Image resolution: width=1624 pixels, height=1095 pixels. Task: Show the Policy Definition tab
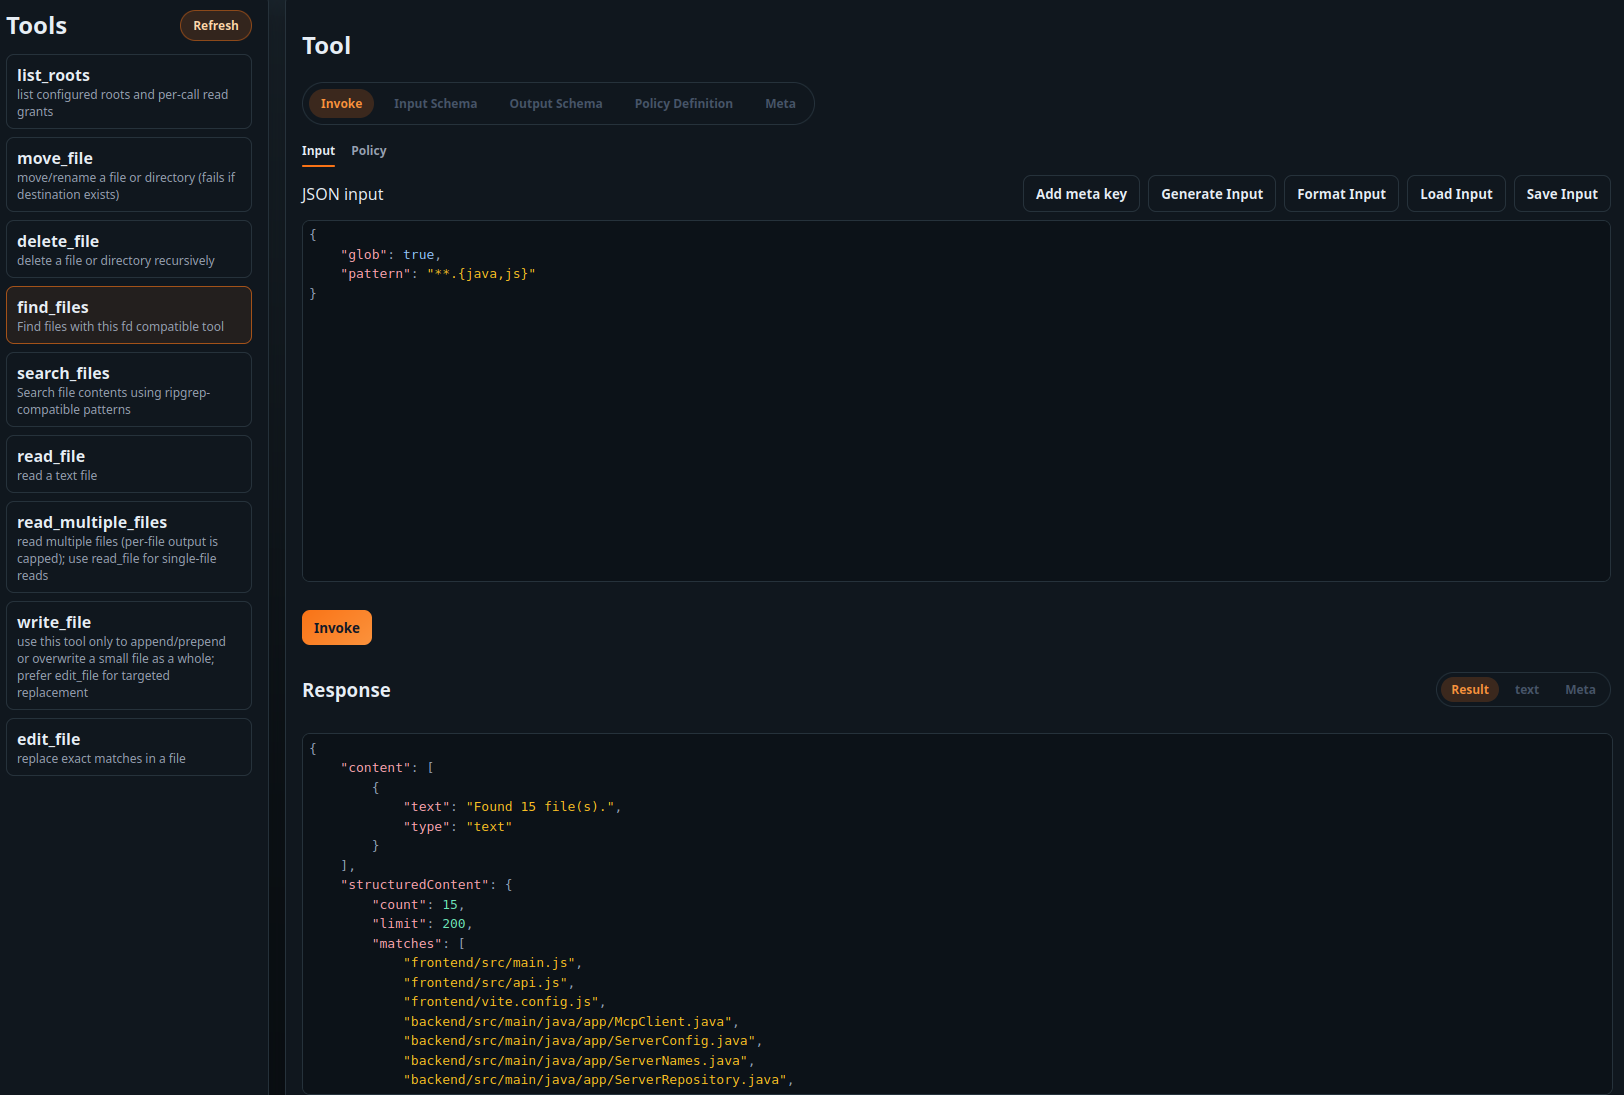click(x=683, y=104)
